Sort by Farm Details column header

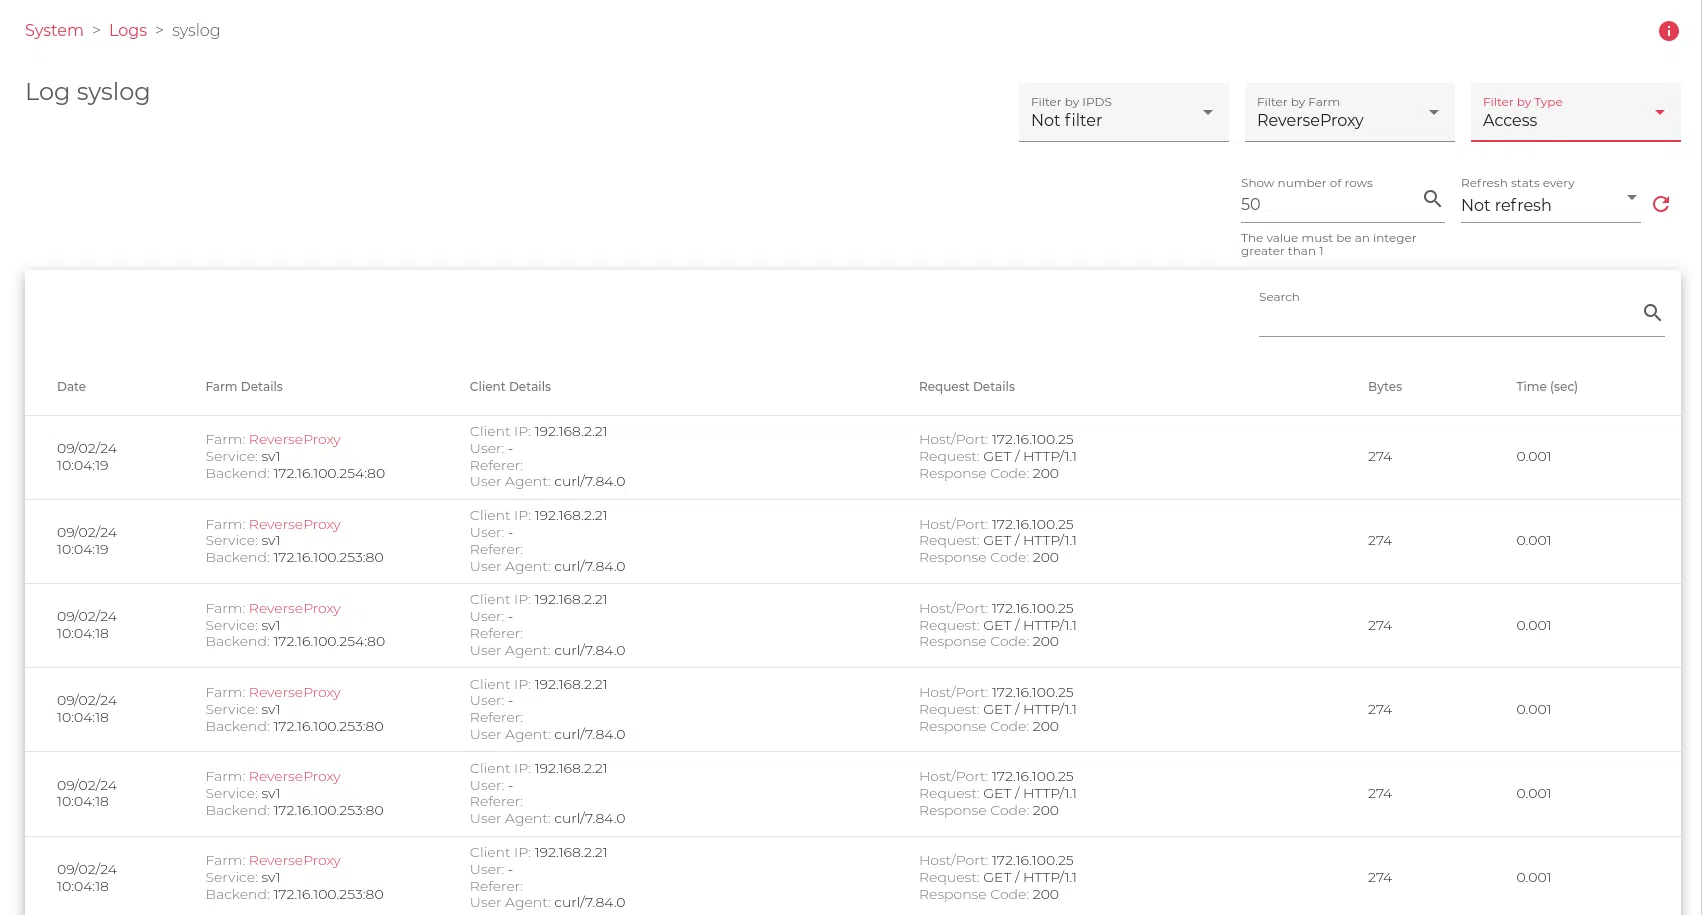click(244, 387)
